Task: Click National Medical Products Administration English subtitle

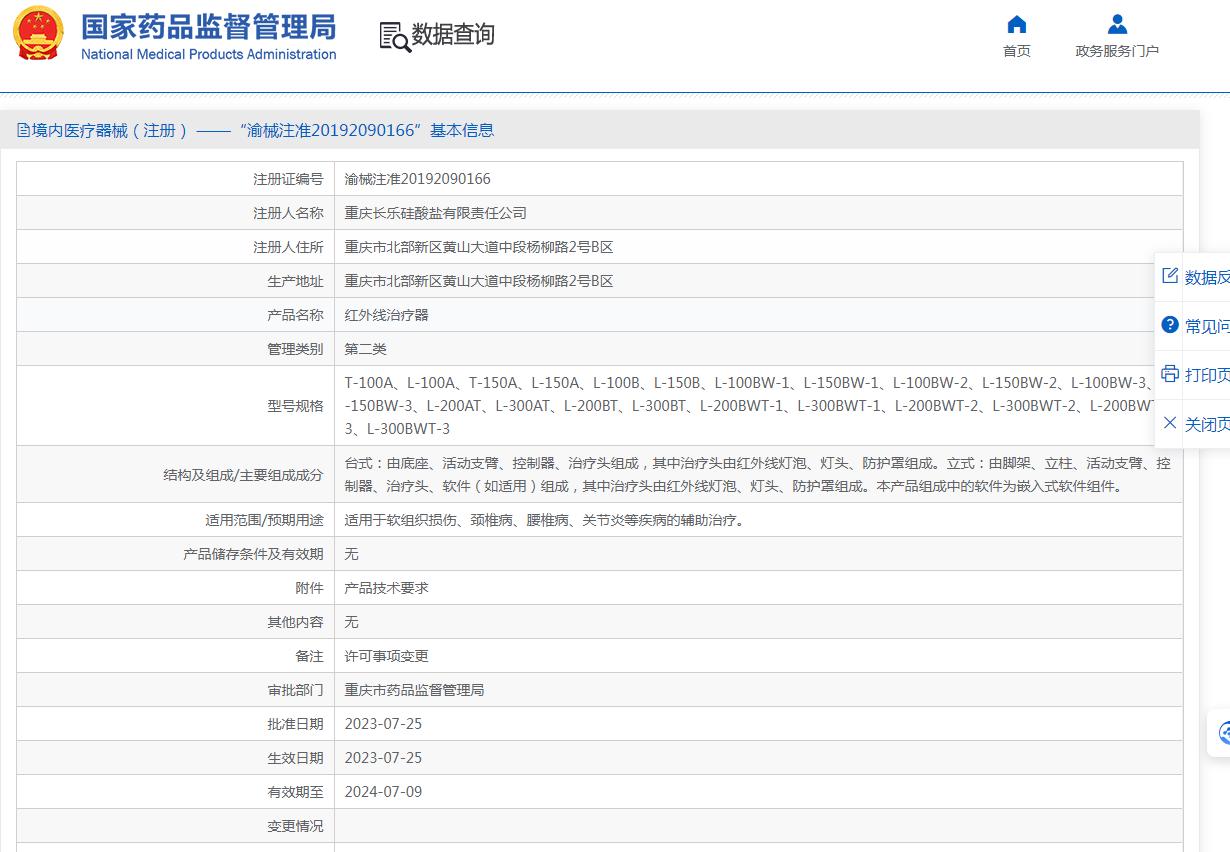Action: (x=208, y=54)
